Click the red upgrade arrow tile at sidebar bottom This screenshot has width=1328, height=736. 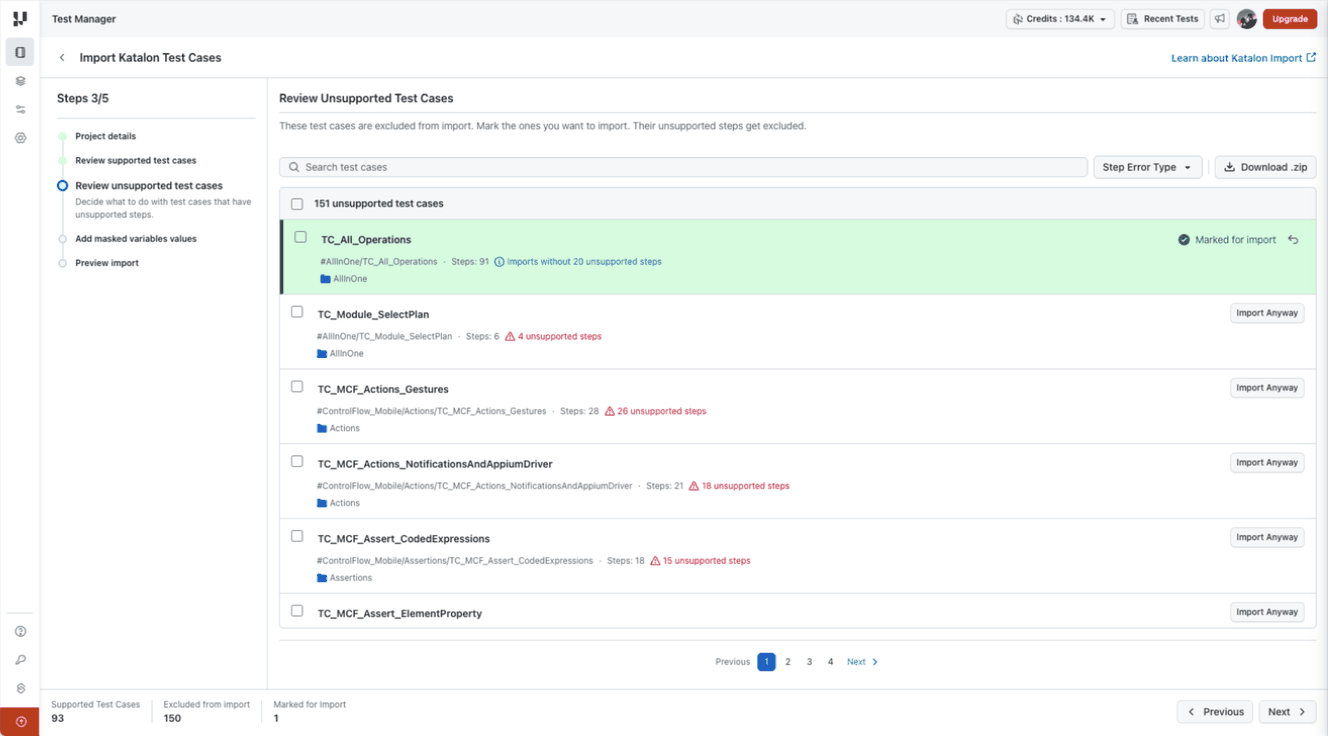tap(20, 722)
